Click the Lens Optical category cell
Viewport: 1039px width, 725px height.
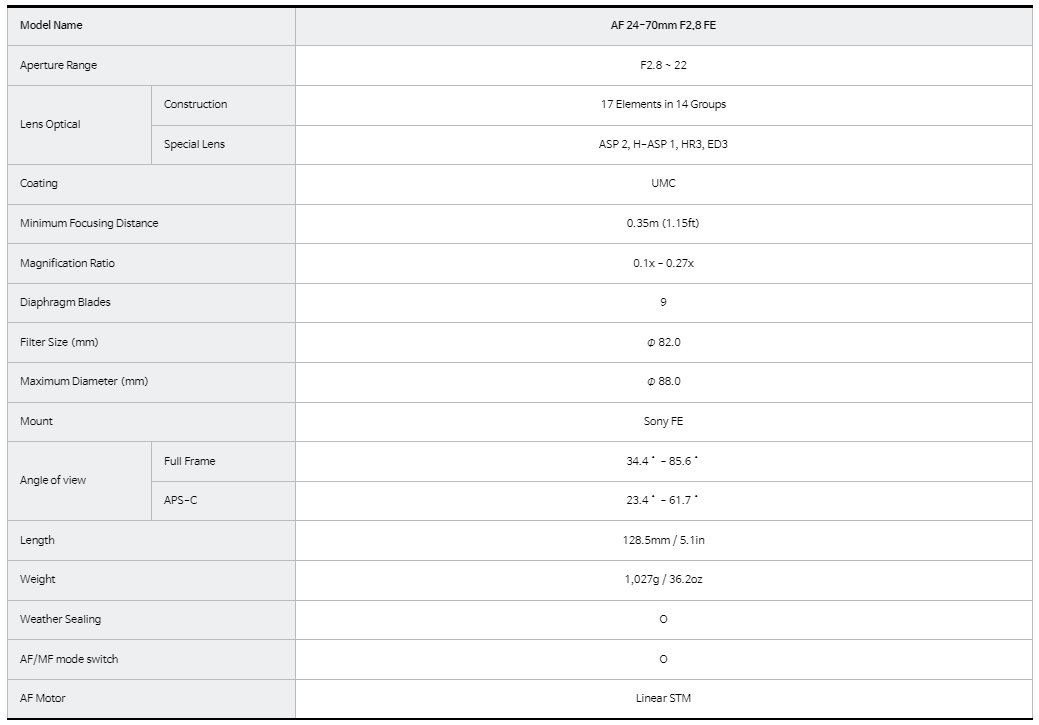pos(50,124)
